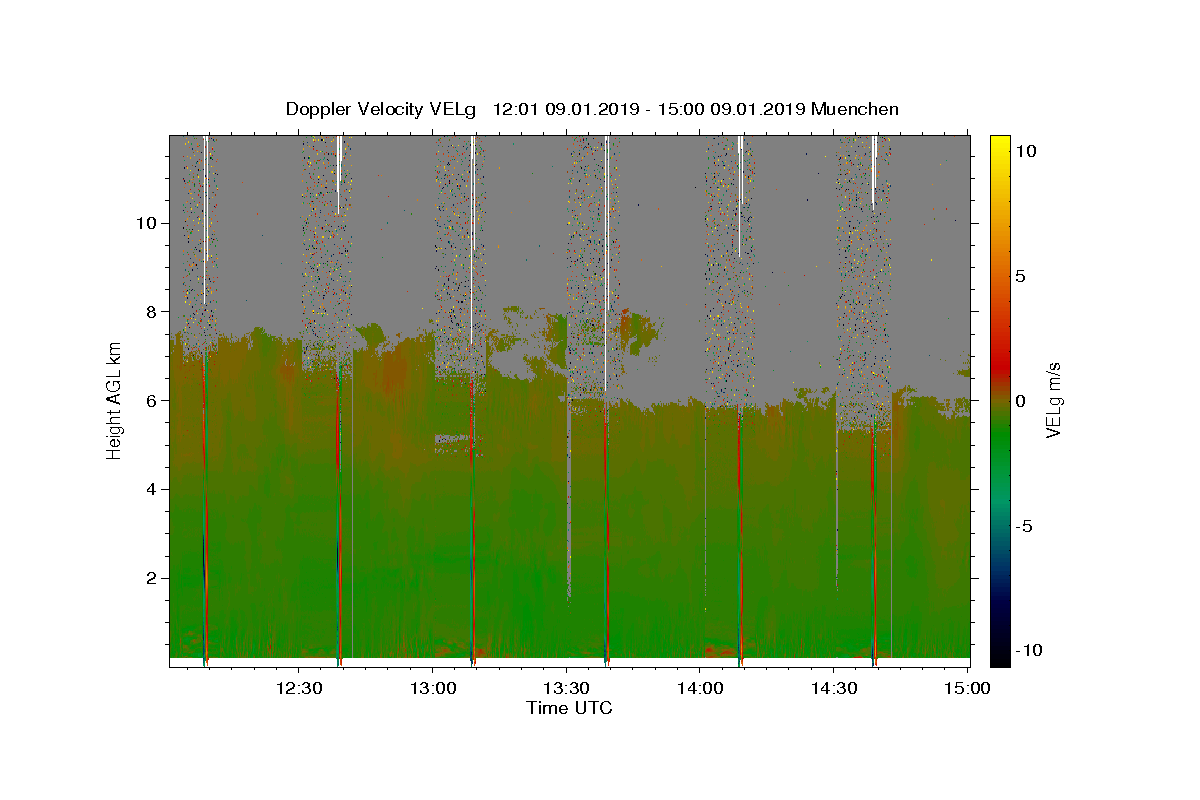
Task: Click the 4 km height tick label
Action: pos(151,490)
